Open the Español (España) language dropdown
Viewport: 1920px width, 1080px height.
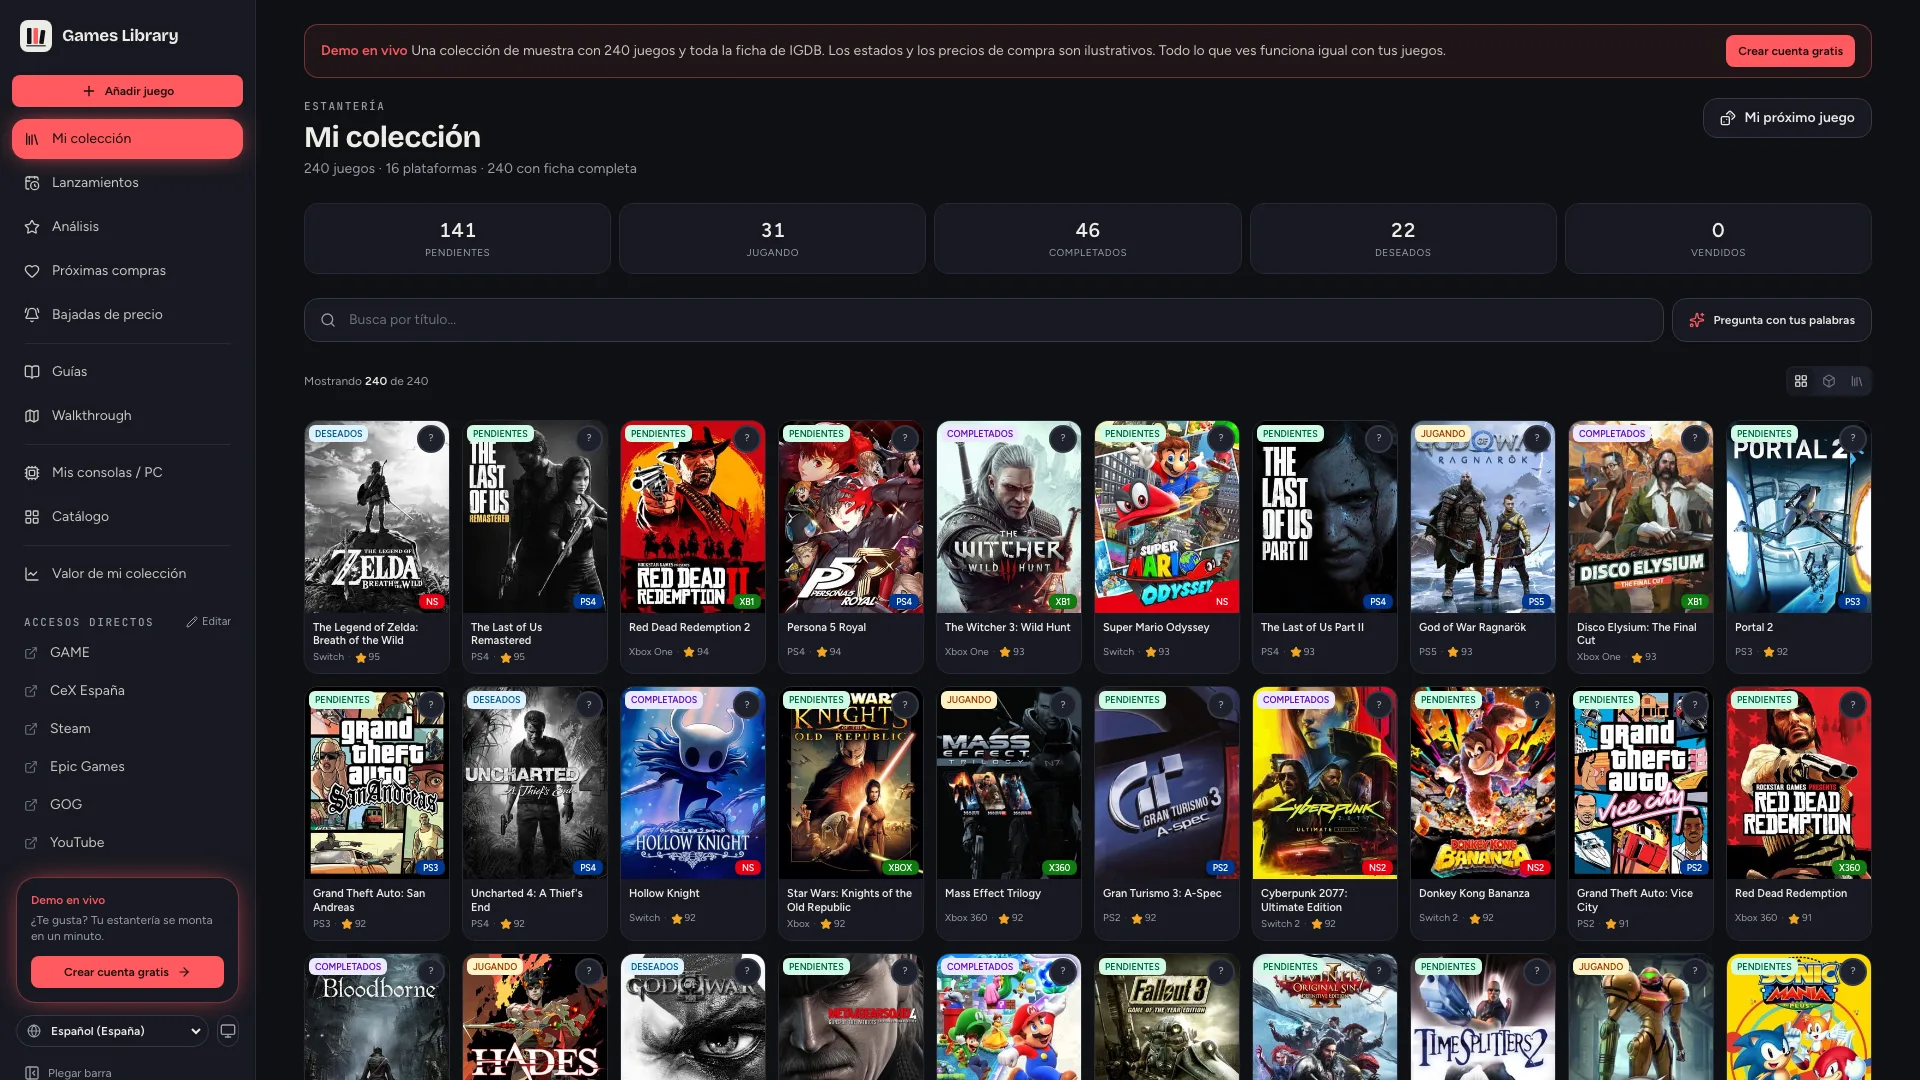112,1031
